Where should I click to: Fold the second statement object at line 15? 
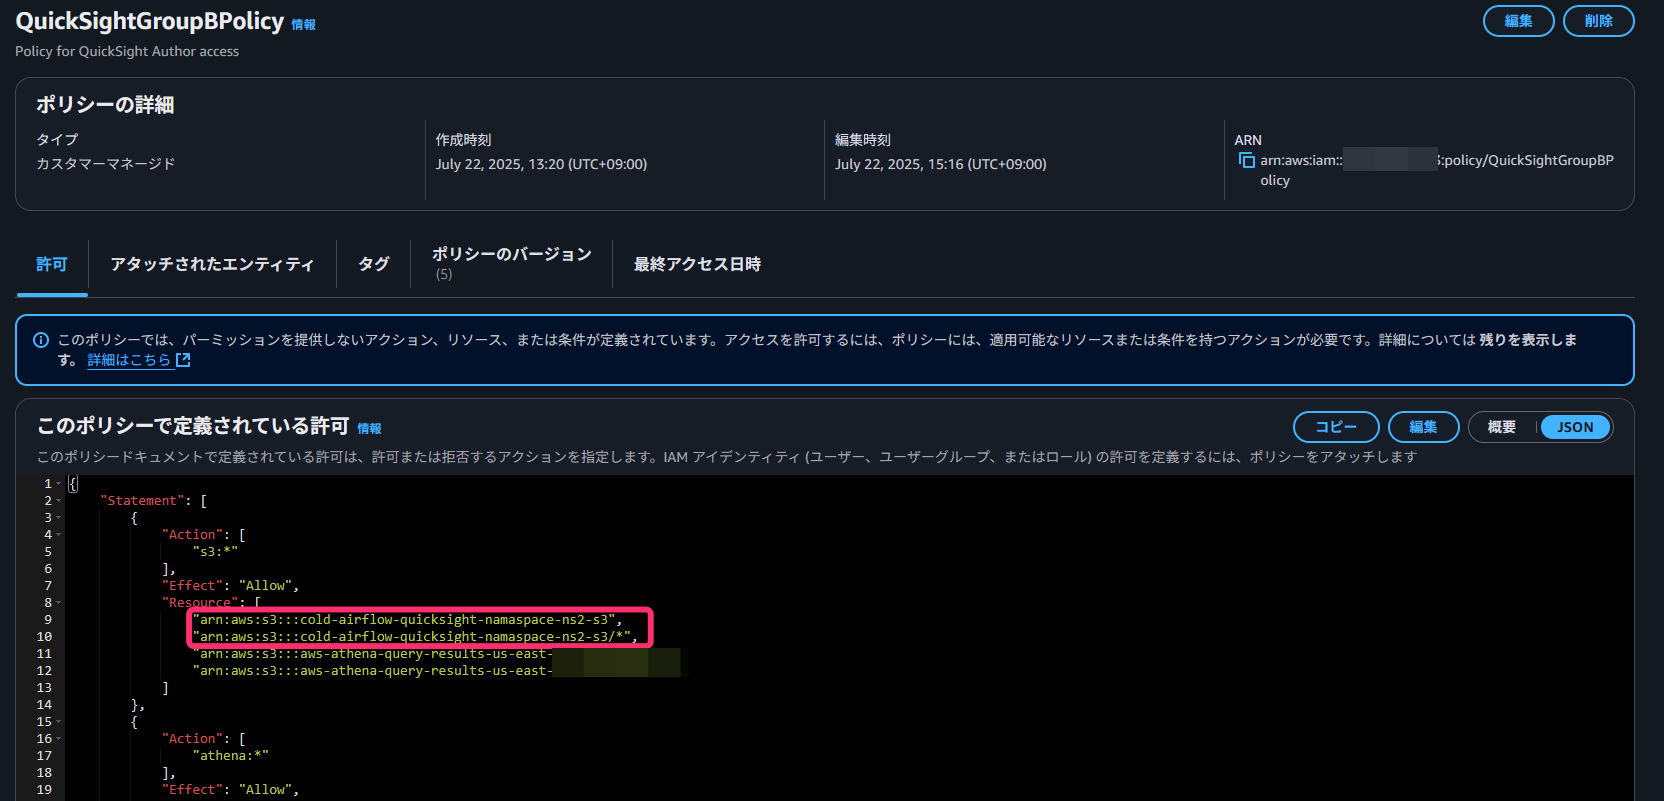coord(59,722)
